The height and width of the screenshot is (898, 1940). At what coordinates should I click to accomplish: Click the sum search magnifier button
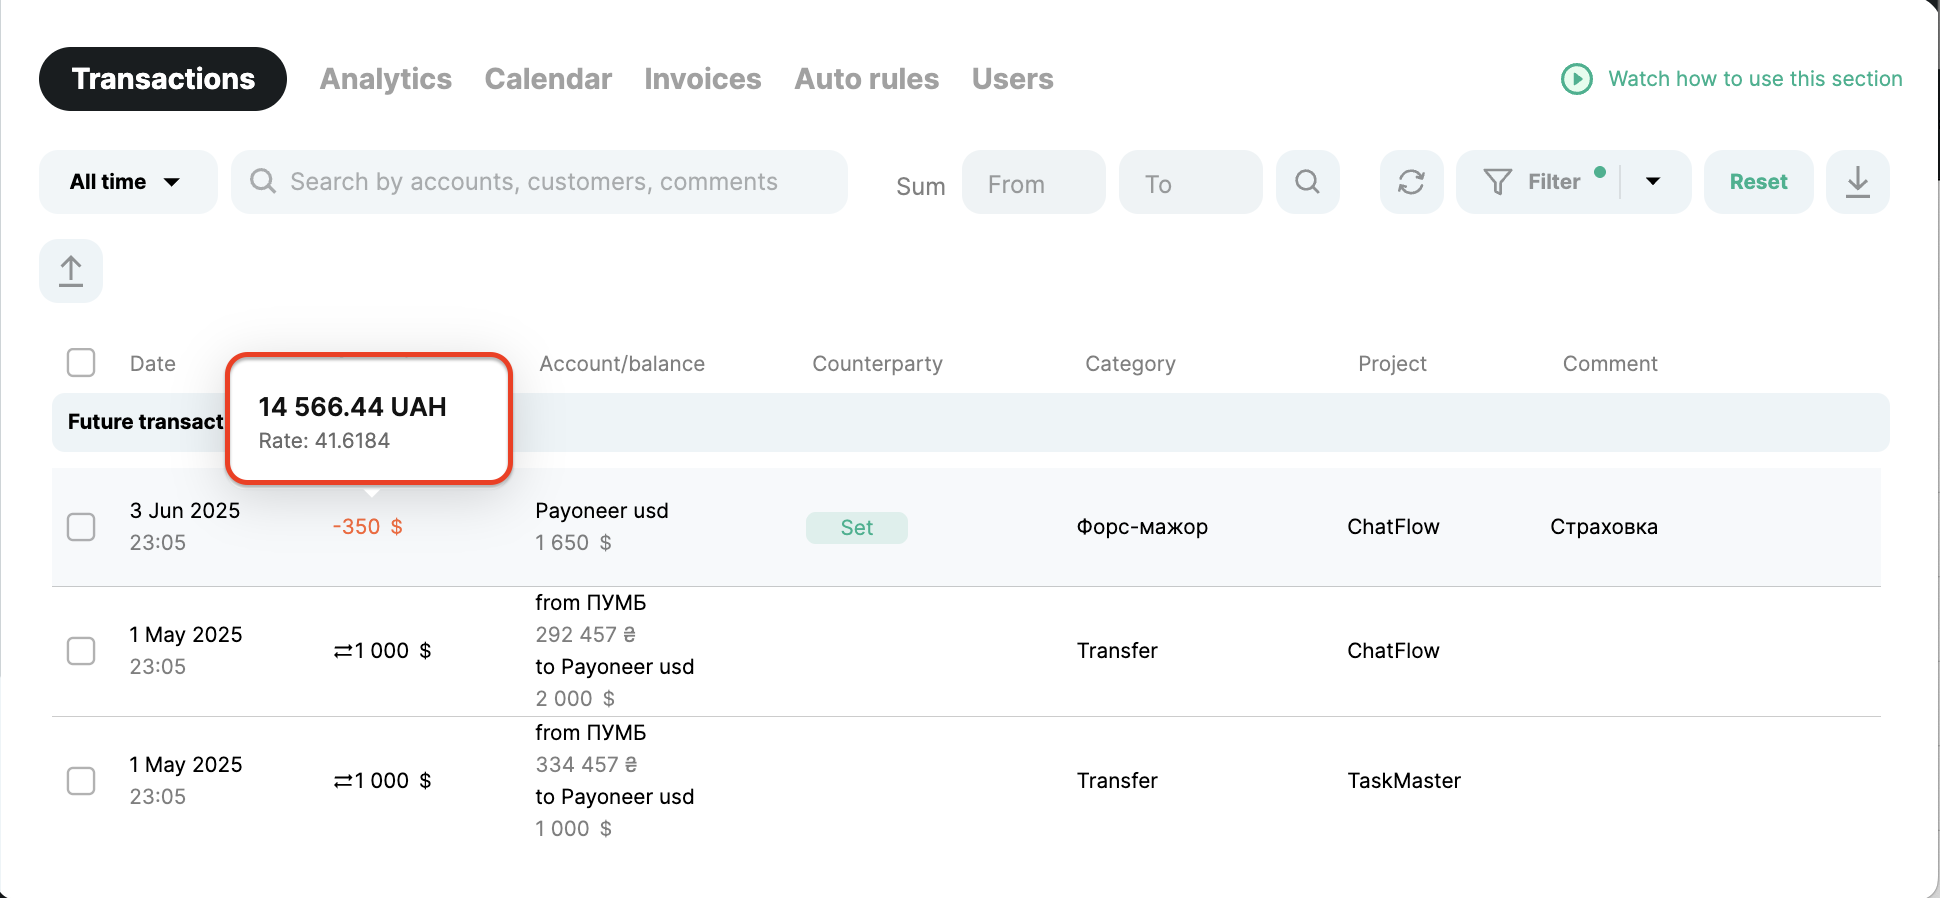tap(1307, 182)
